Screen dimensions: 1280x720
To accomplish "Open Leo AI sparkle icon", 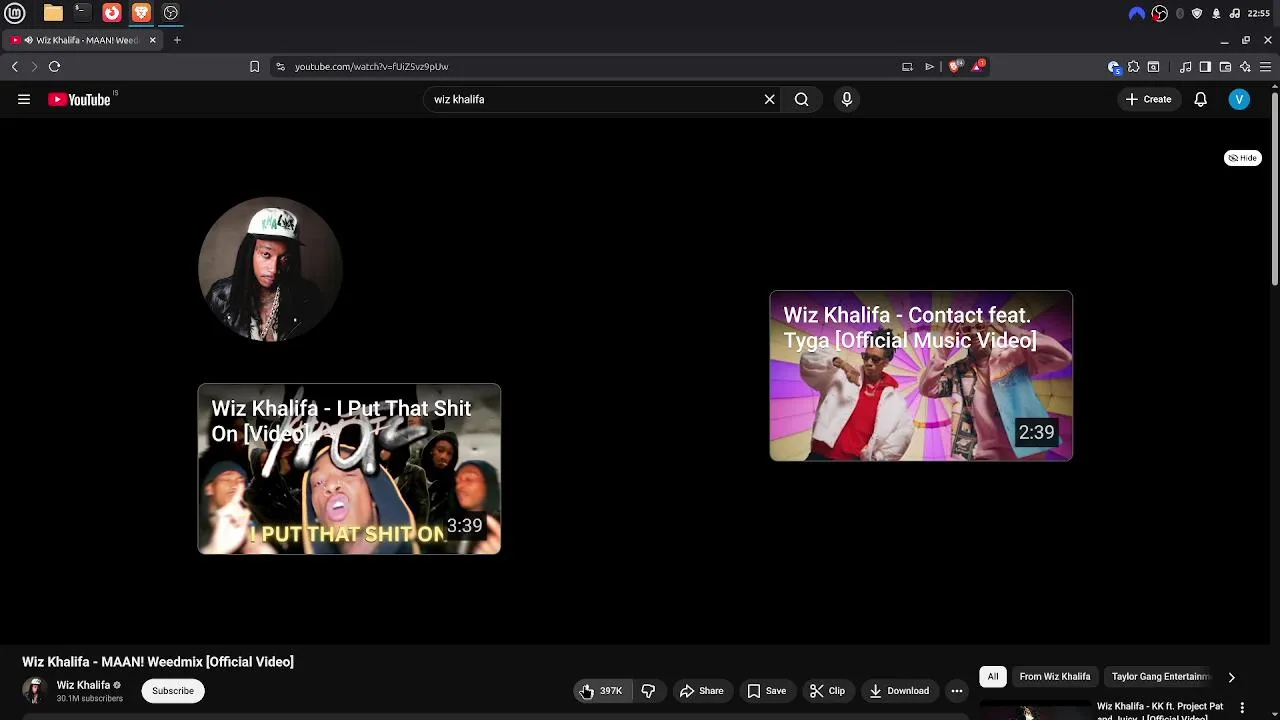I will (1245, 67).
